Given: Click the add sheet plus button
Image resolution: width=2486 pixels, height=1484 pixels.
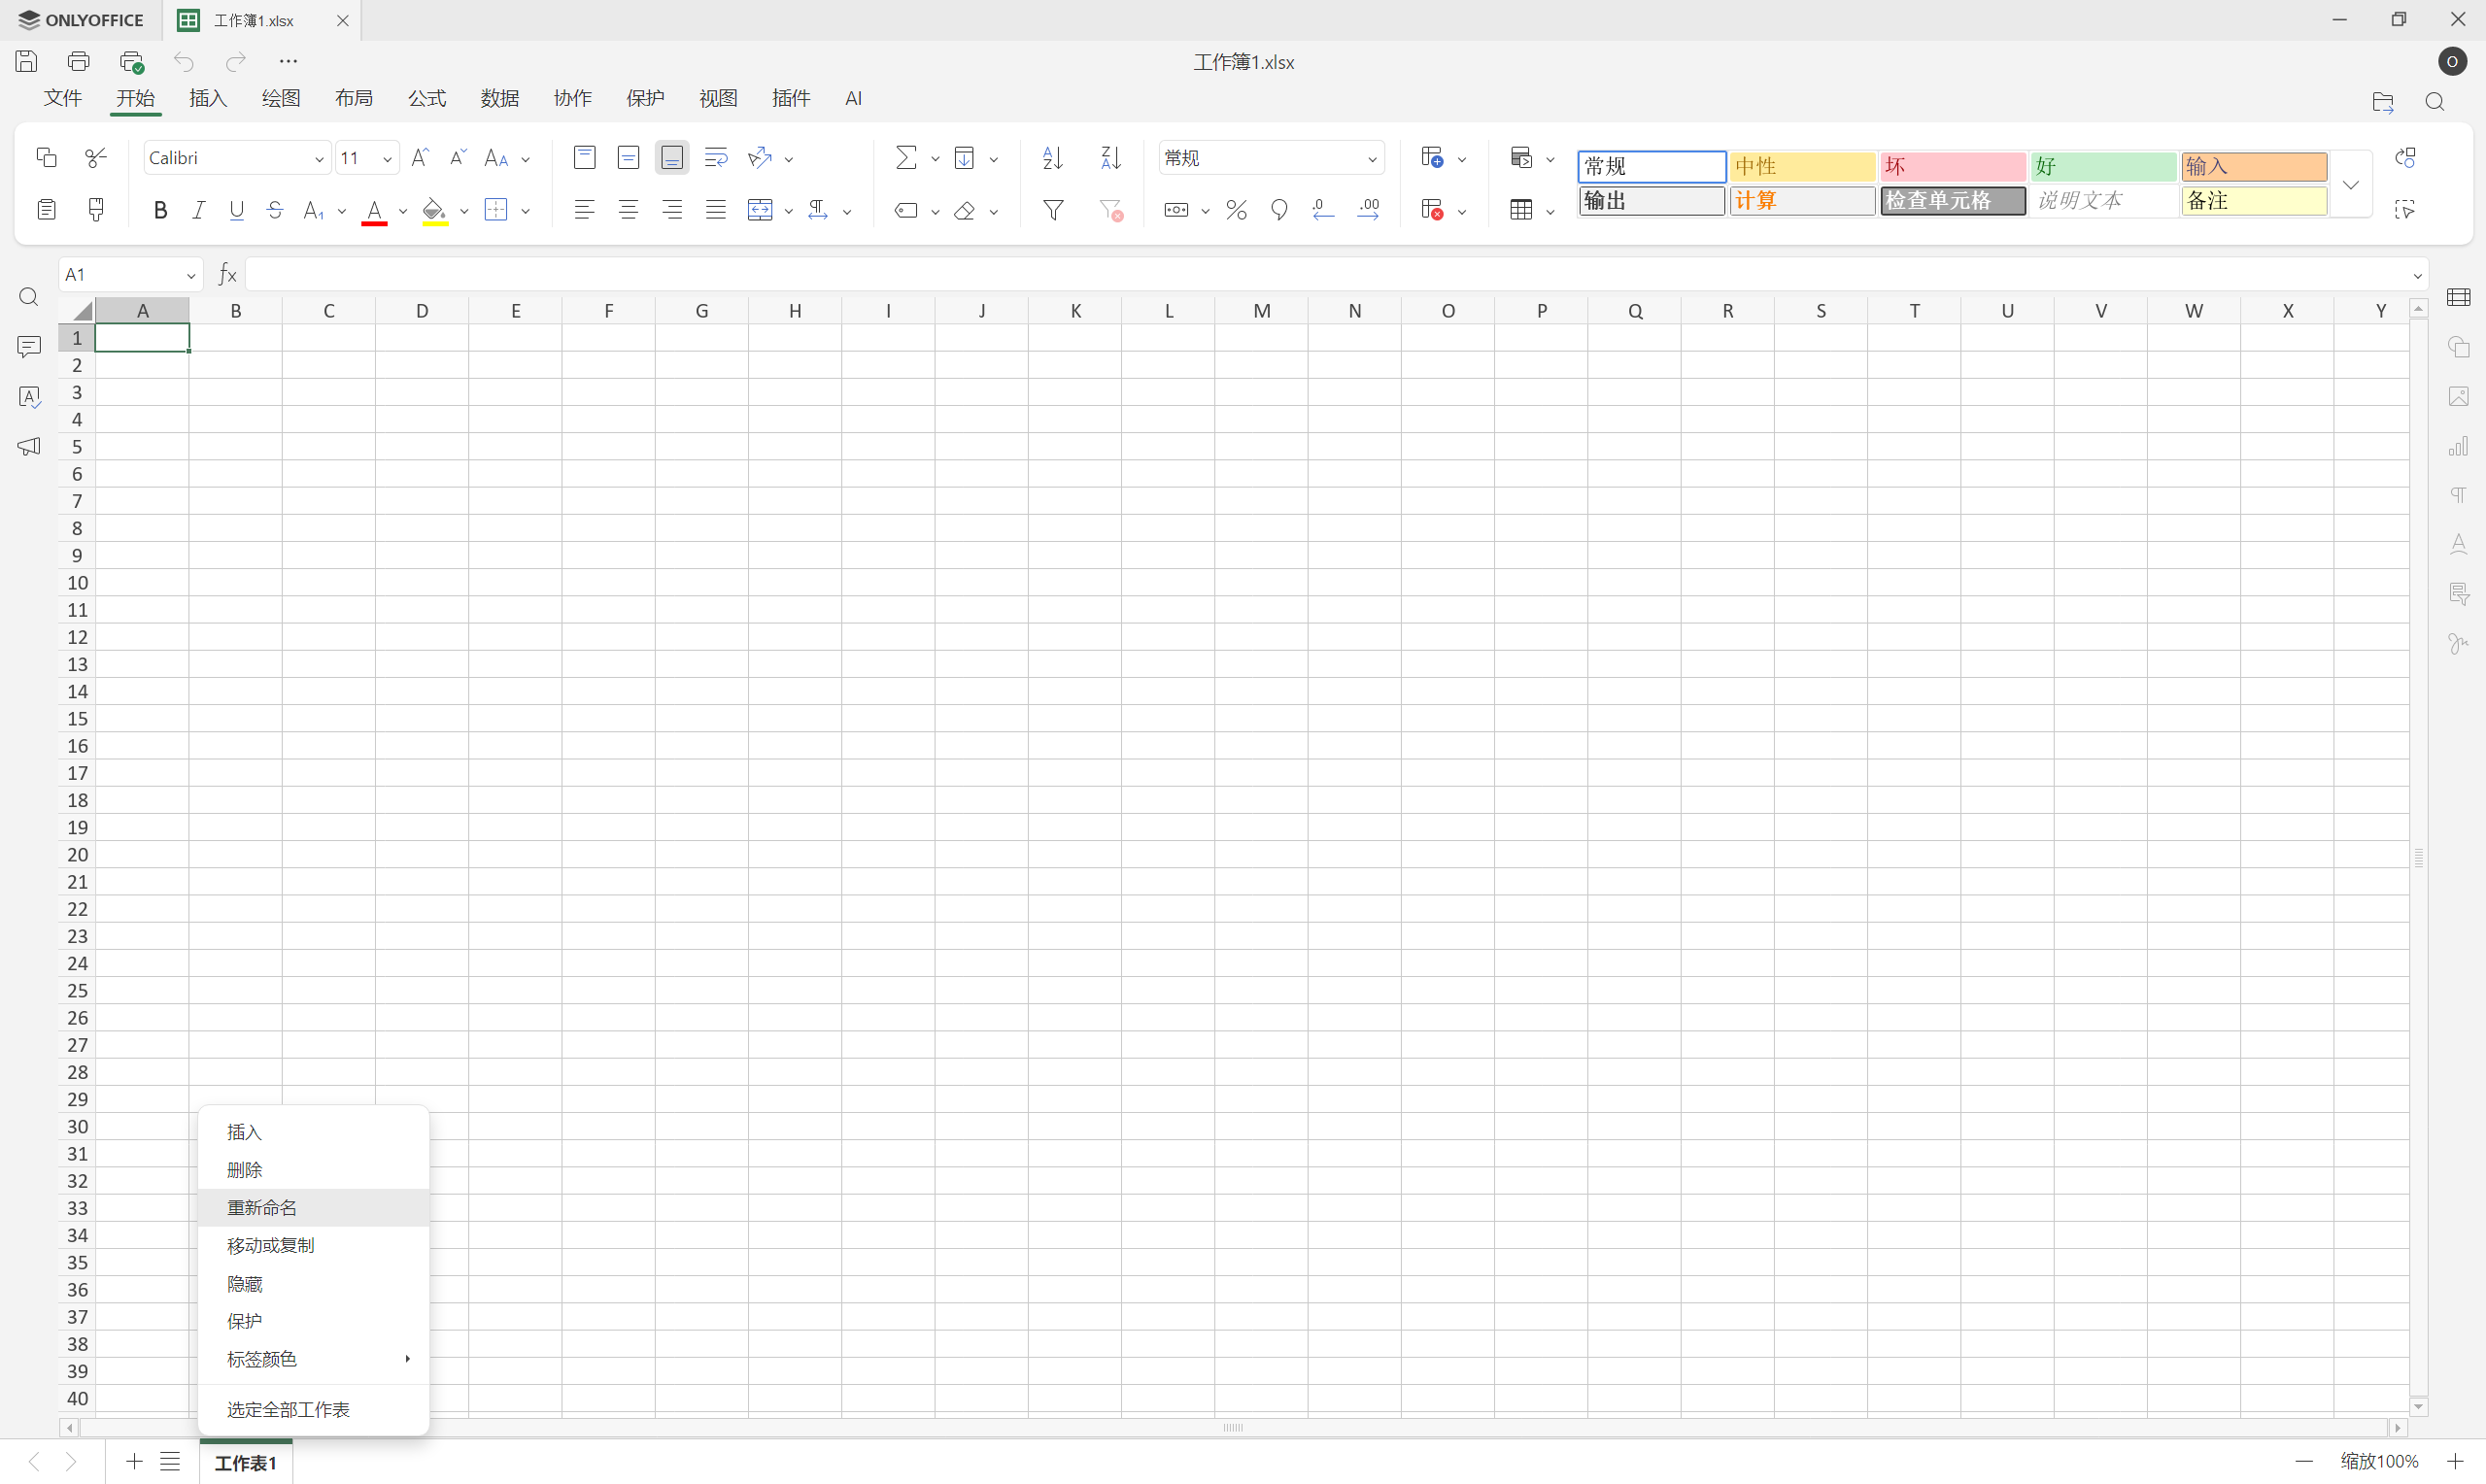Looking at the screenshot, I should [134, 1462].
